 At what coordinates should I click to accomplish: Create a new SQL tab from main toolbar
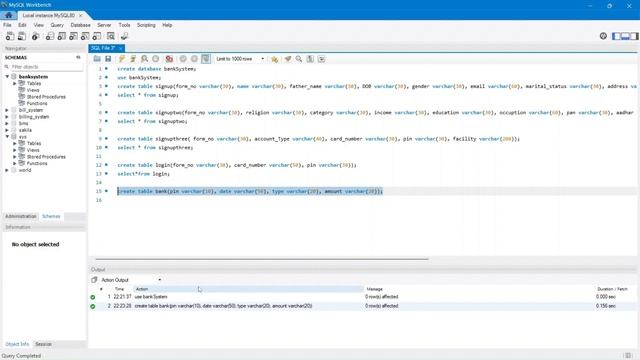[10, 36]
